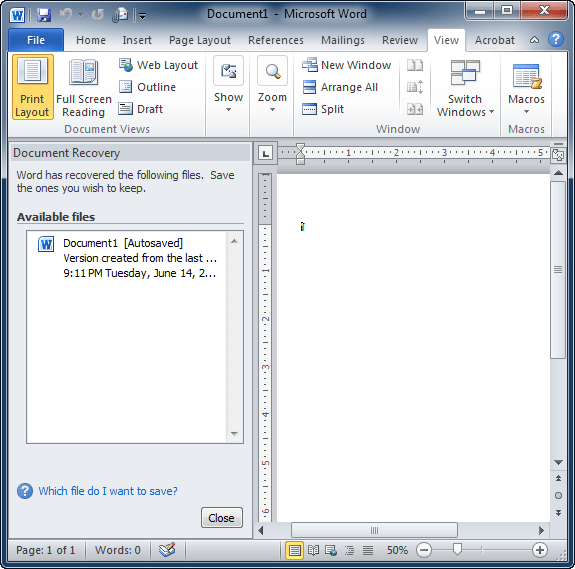Click Select Browse Object circle button
The width and height of the screenshot is (575, 569).
(x=558, y=496)
